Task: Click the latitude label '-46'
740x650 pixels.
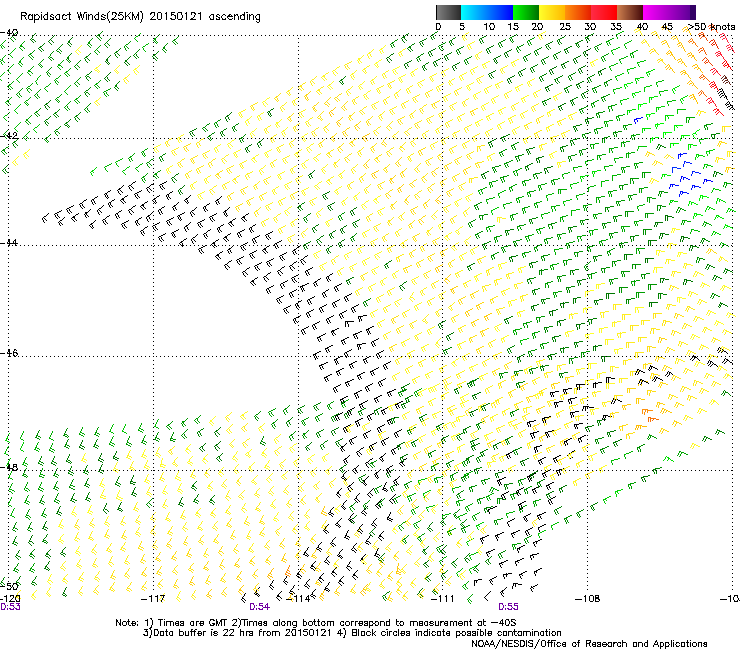Action: coord(9,353)
